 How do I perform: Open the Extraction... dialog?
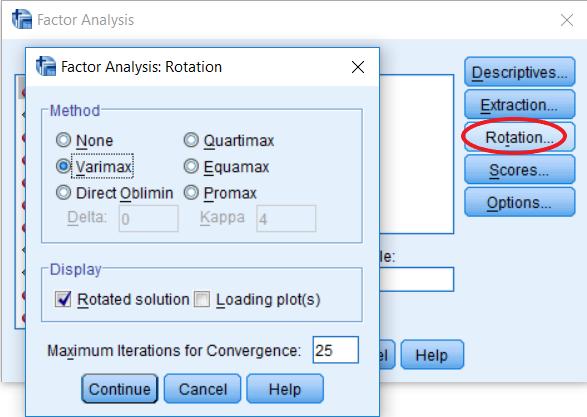click(520, 104)
